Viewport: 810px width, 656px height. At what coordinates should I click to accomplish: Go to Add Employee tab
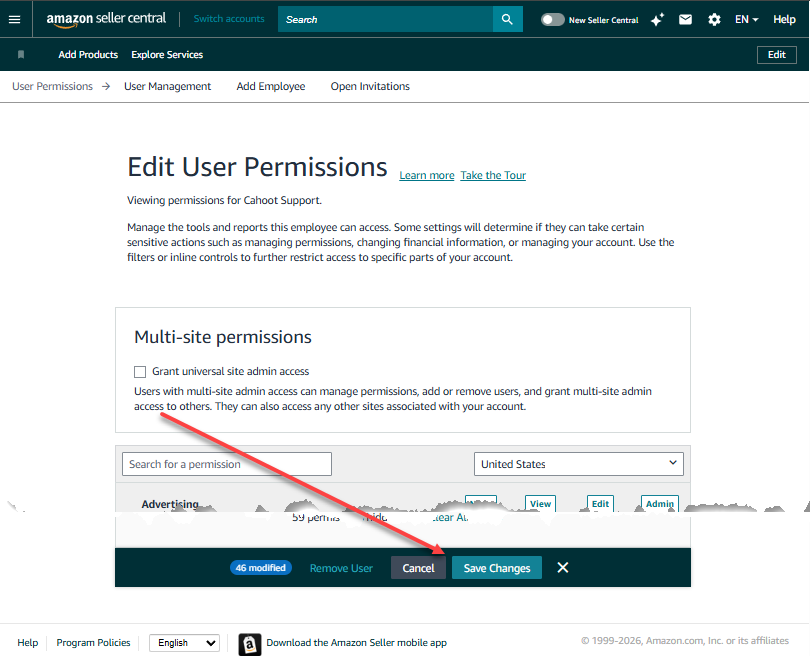tap(271, 86)
